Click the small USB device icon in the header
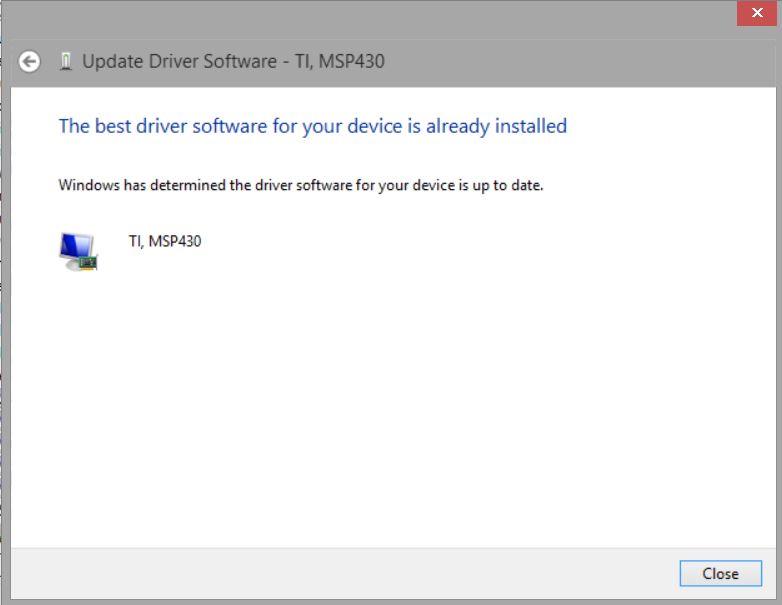Image resolution: width=782 pixels, height=605 pixels. [66, 62]
